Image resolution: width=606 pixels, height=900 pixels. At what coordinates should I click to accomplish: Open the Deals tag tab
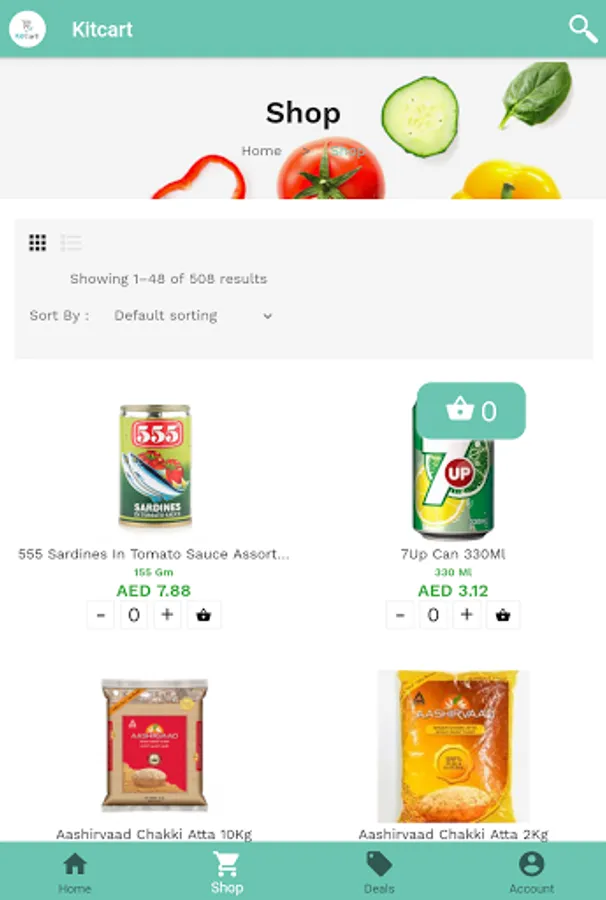pyautogui.click(x=379, y=872)
